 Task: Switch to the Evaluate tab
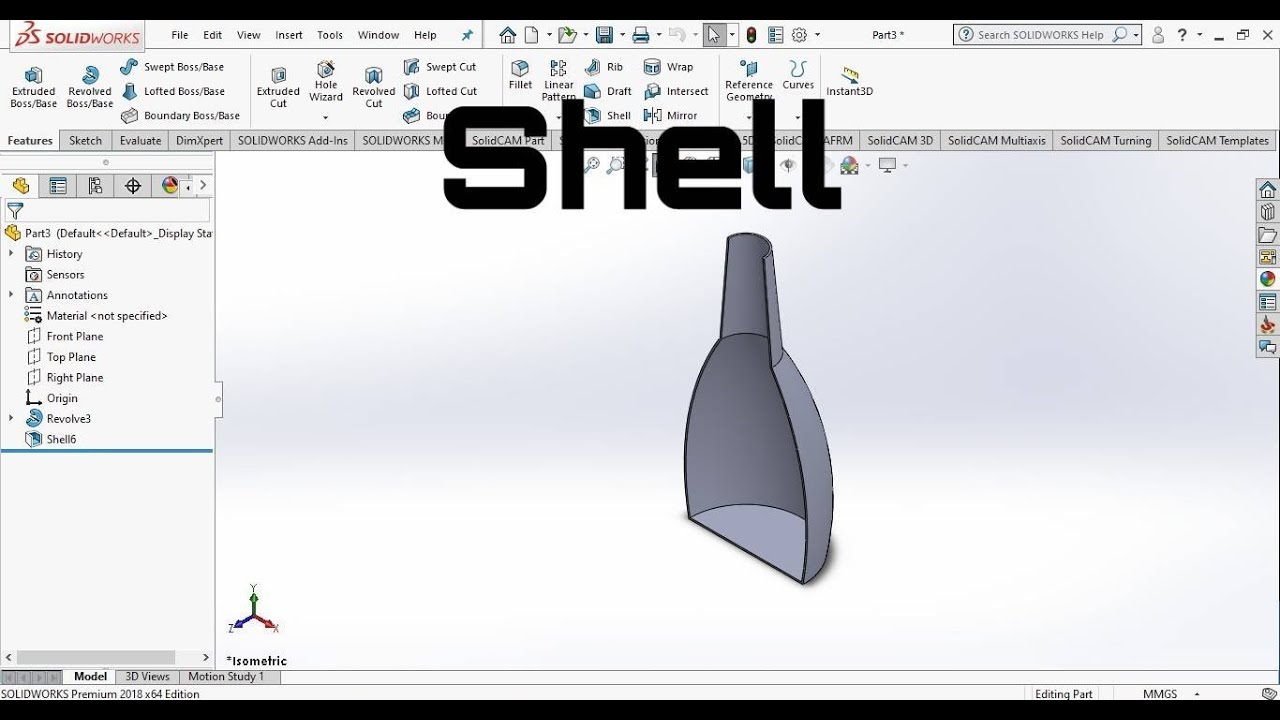pyautogui.click(x=140, y=141)
